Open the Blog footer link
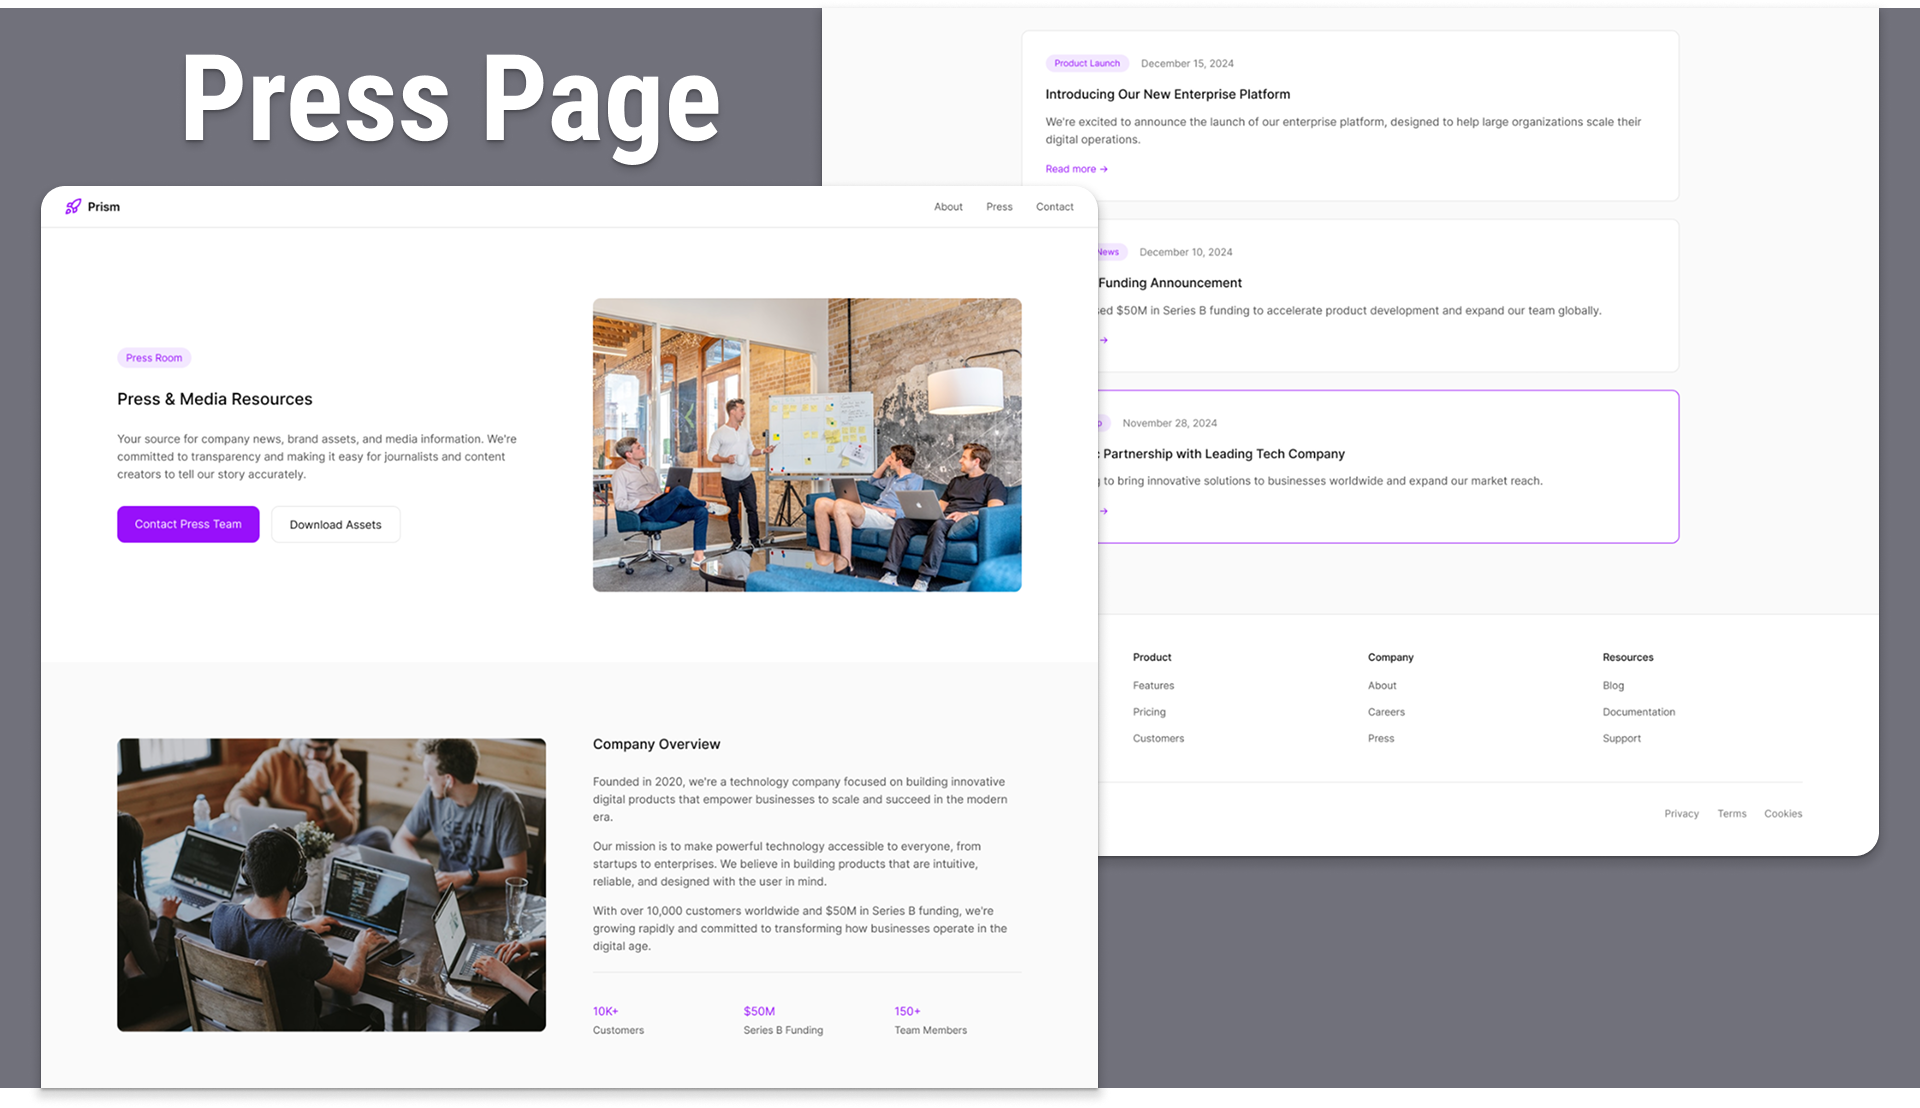The image size is (1920, 1108). [1613, 686]
